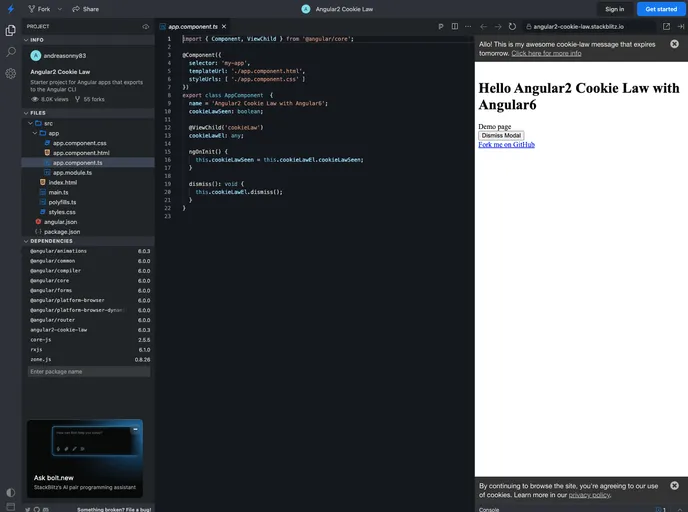Click the Angular2 Cookie Law title avatar

pyautogui.click(x=306, y=9)
